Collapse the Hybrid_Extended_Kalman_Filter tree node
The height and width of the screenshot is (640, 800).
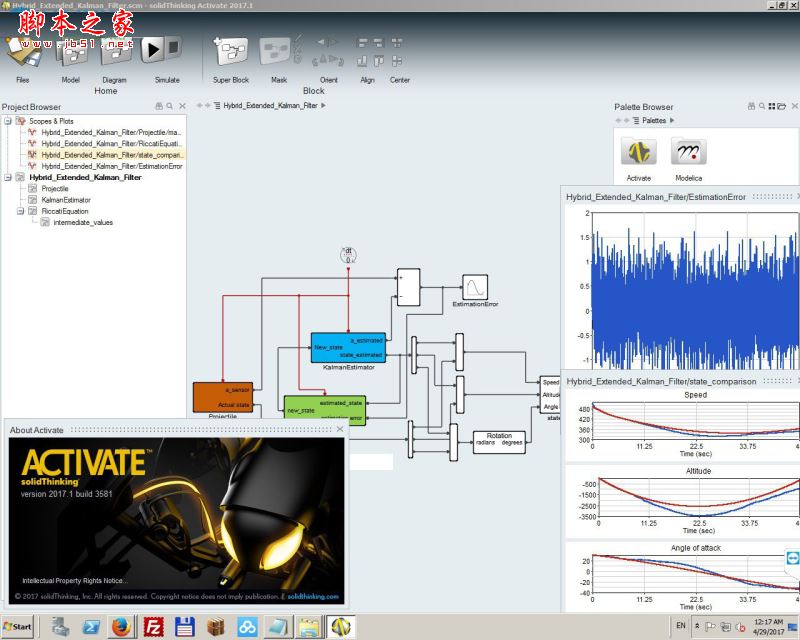pos(8,177)
